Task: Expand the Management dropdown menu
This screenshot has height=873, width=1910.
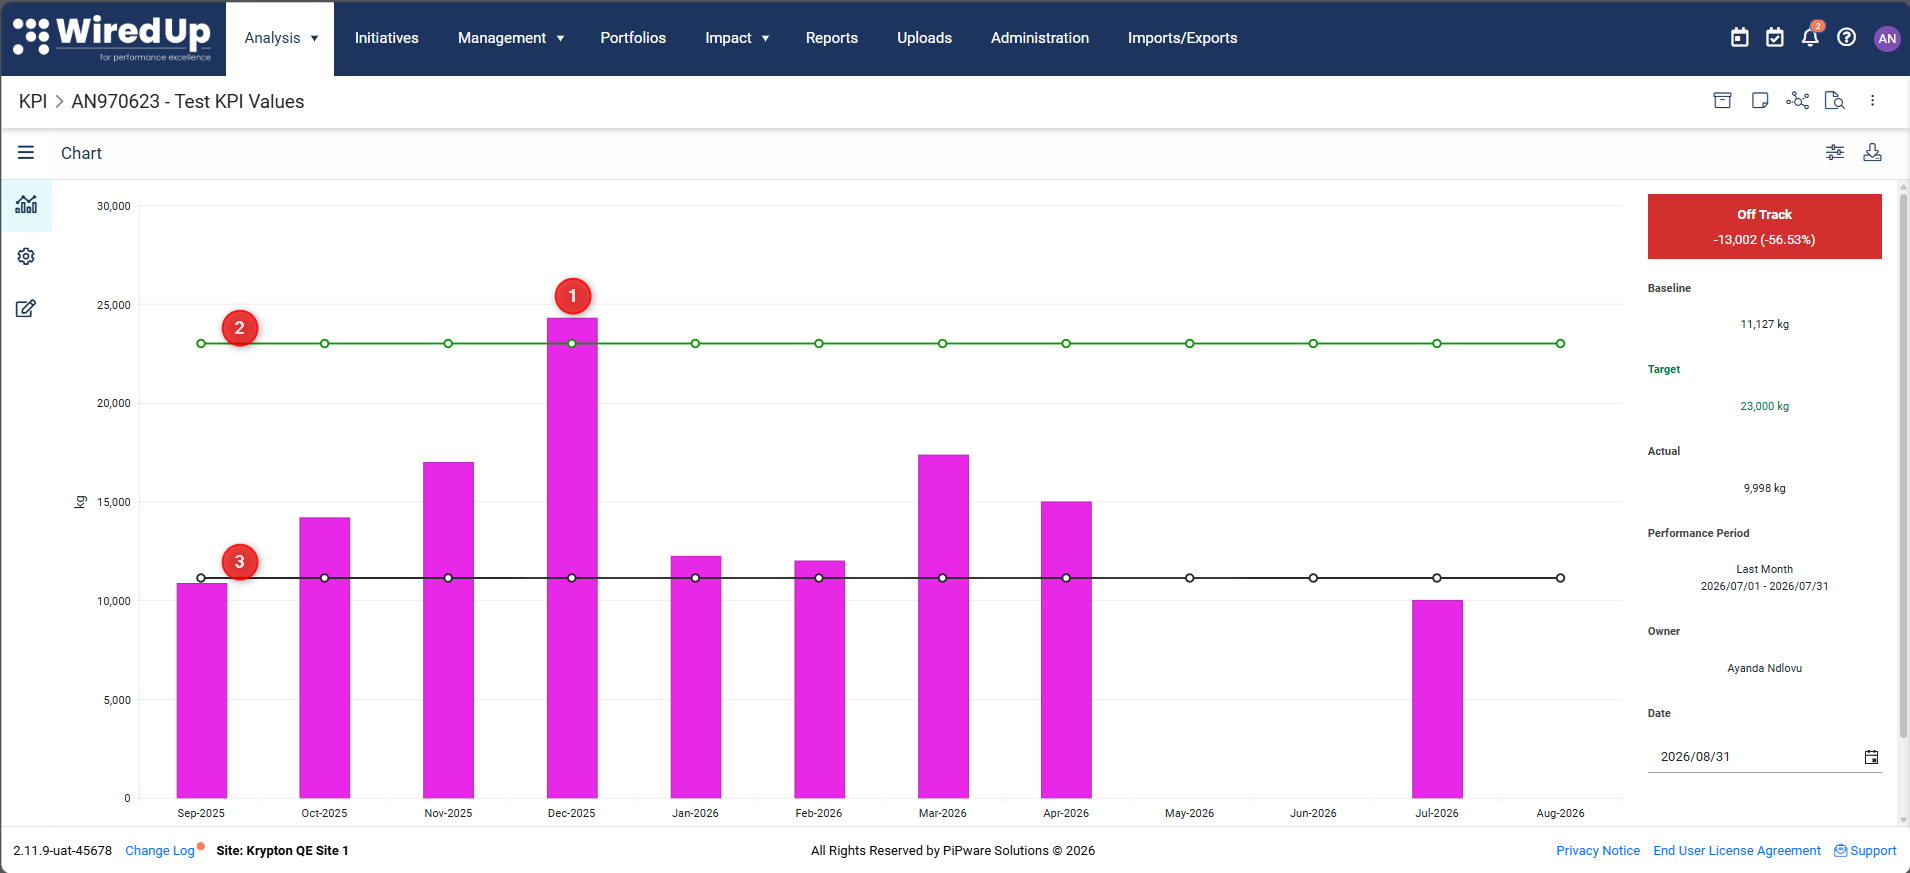Action: (x=511, y=38)
